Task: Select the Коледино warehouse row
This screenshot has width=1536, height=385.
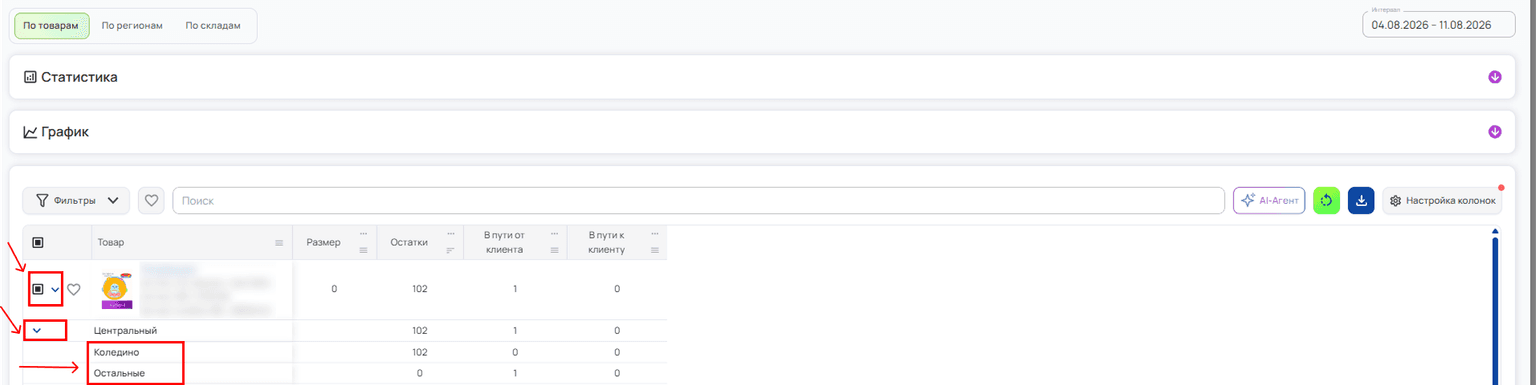Action: [x=345, y=352]
